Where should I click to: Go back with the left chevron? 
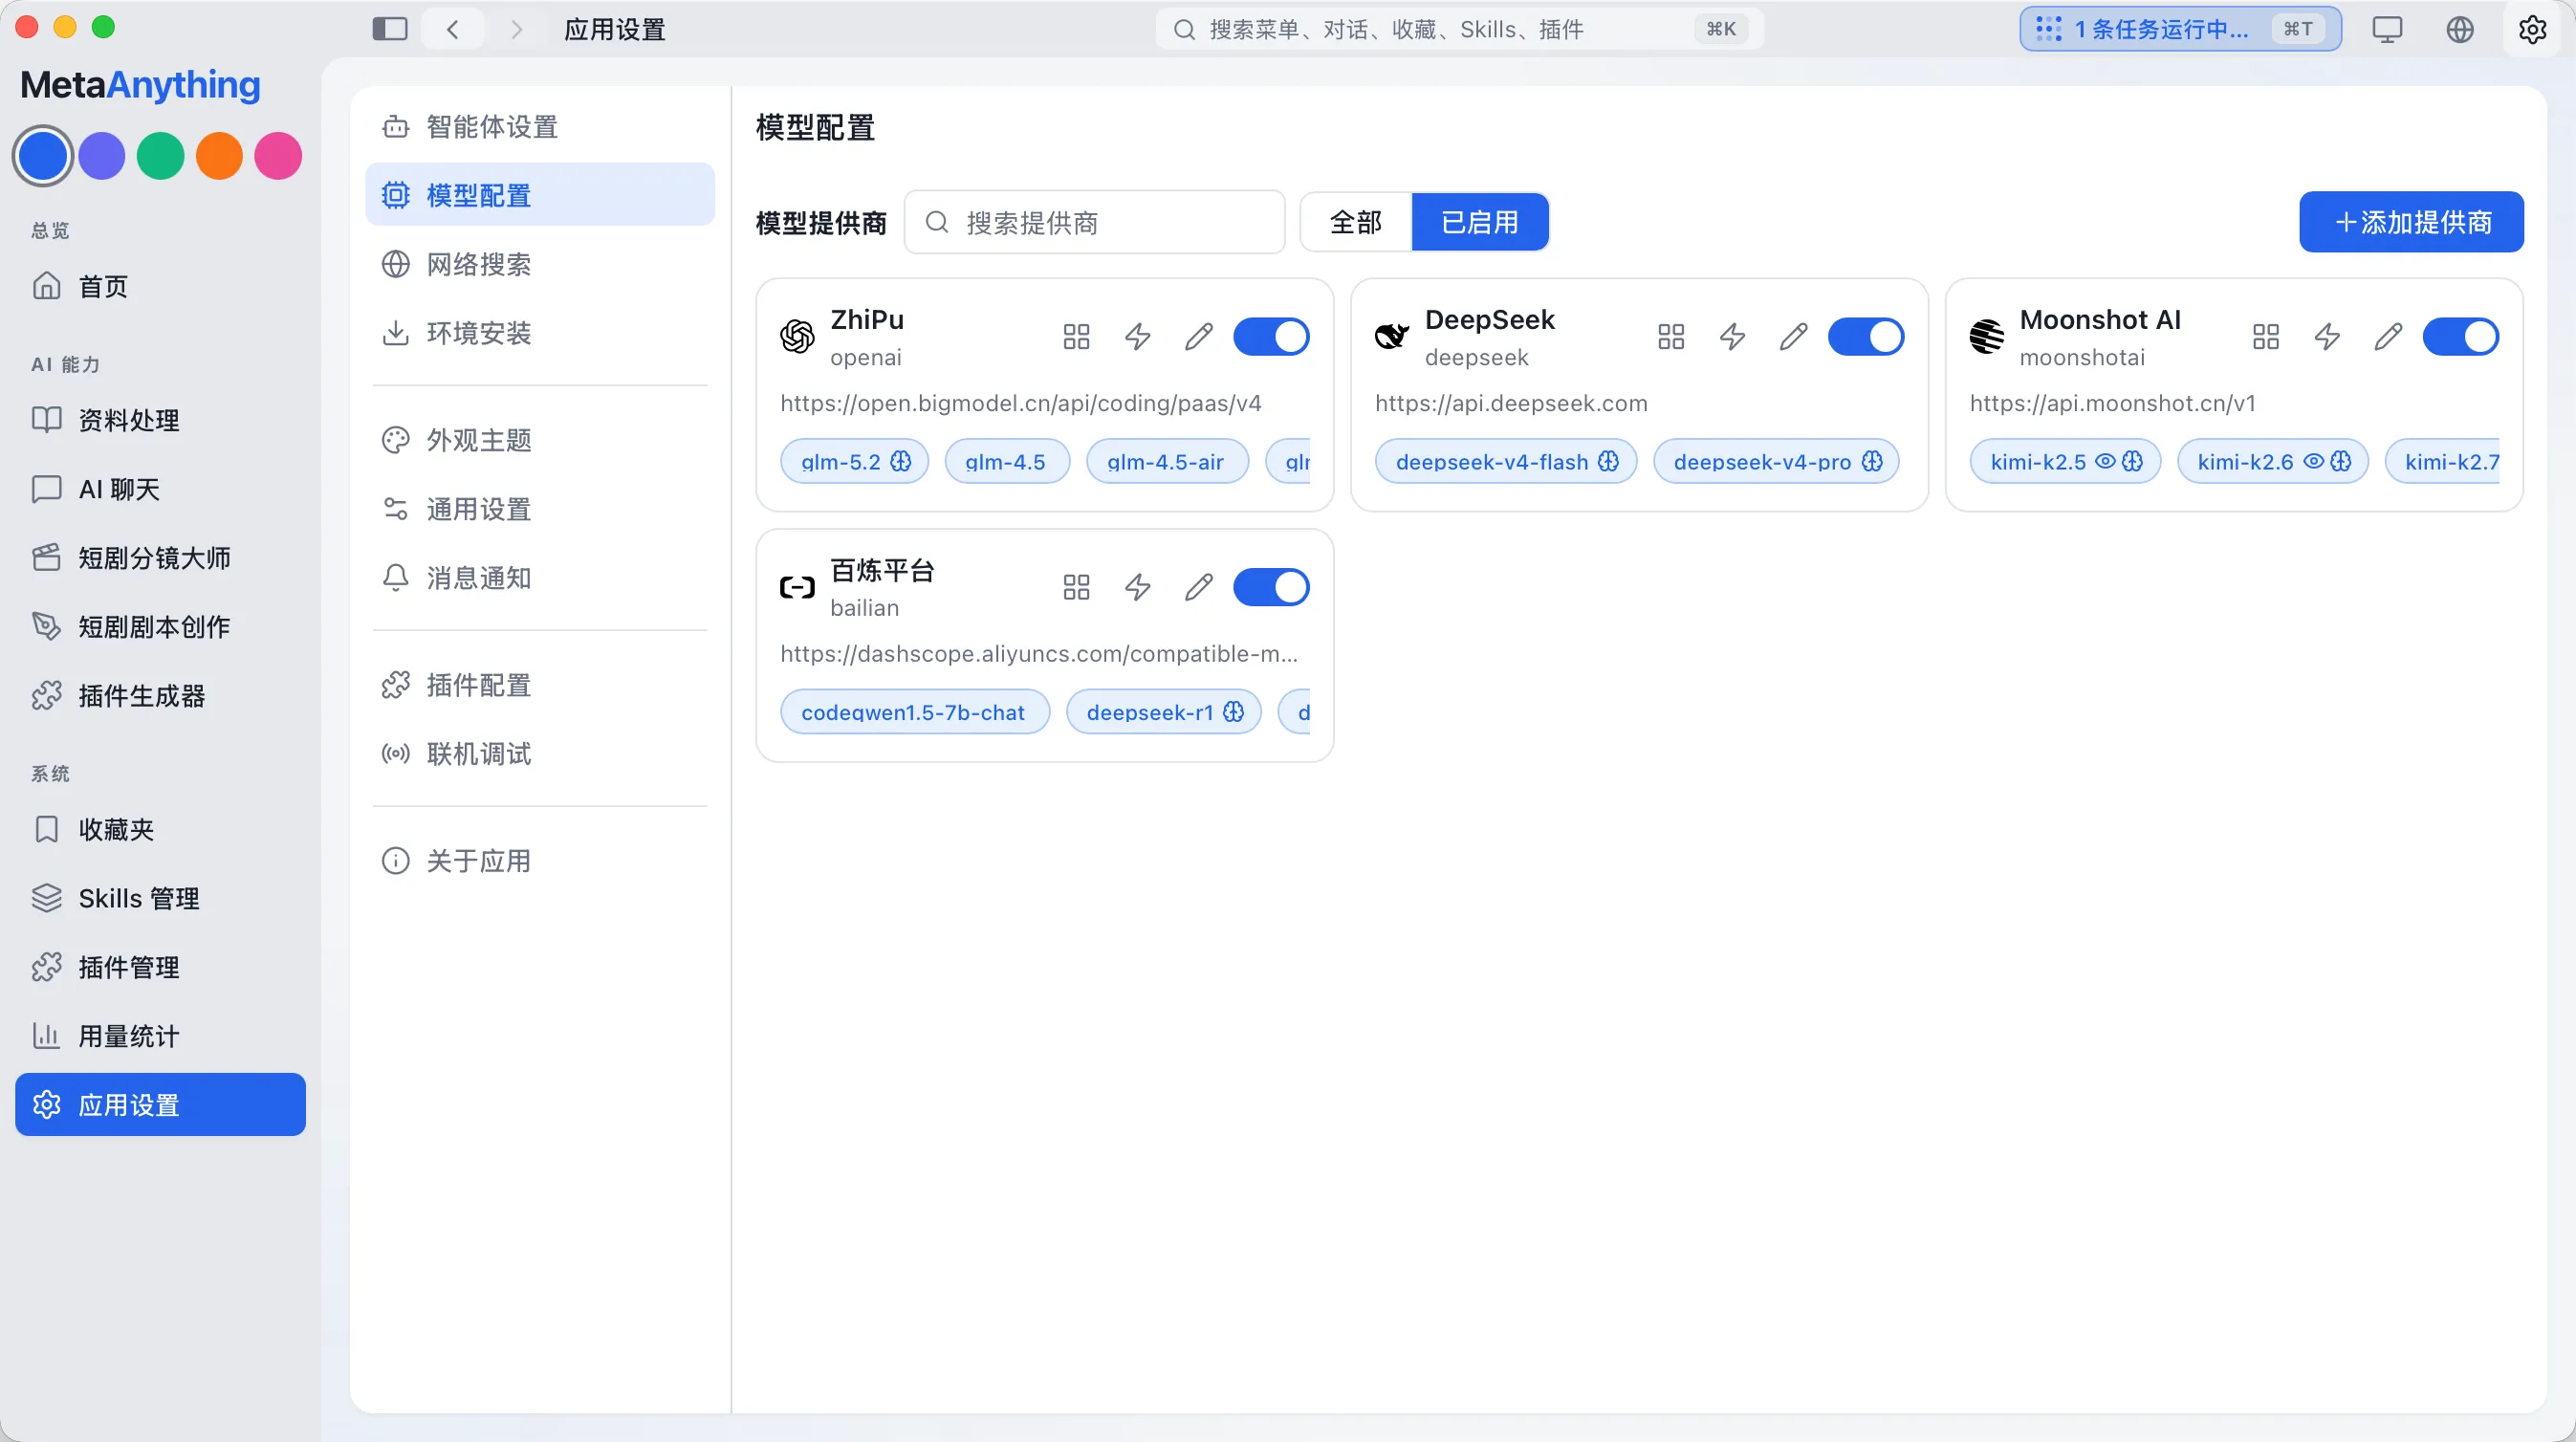click(453, 29)
